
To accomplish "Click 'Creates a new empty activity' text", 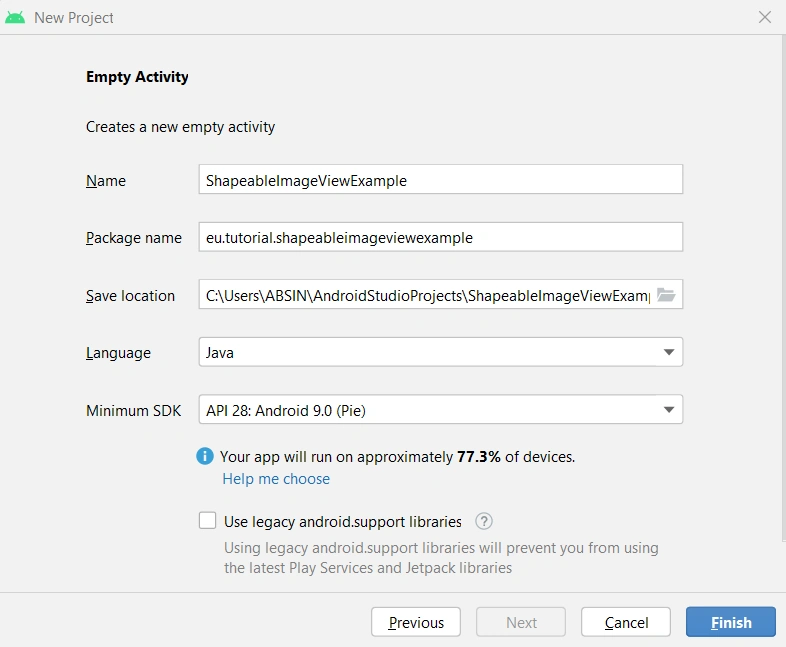I will point(180,127).
